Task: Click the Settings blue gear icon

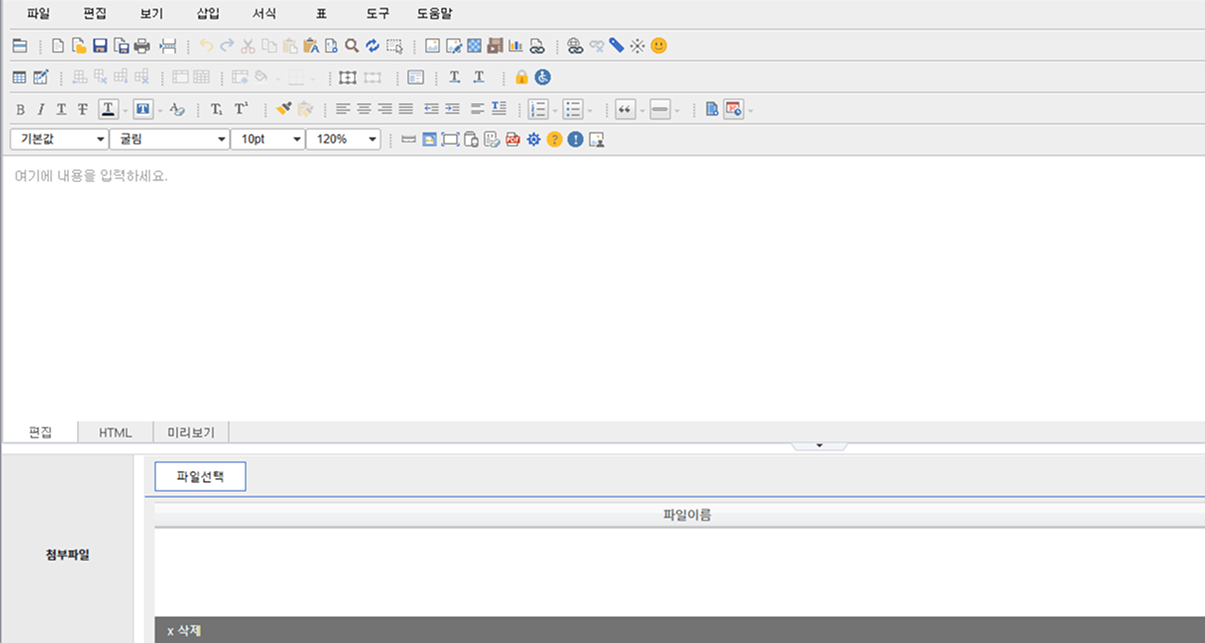Action: 534,140
